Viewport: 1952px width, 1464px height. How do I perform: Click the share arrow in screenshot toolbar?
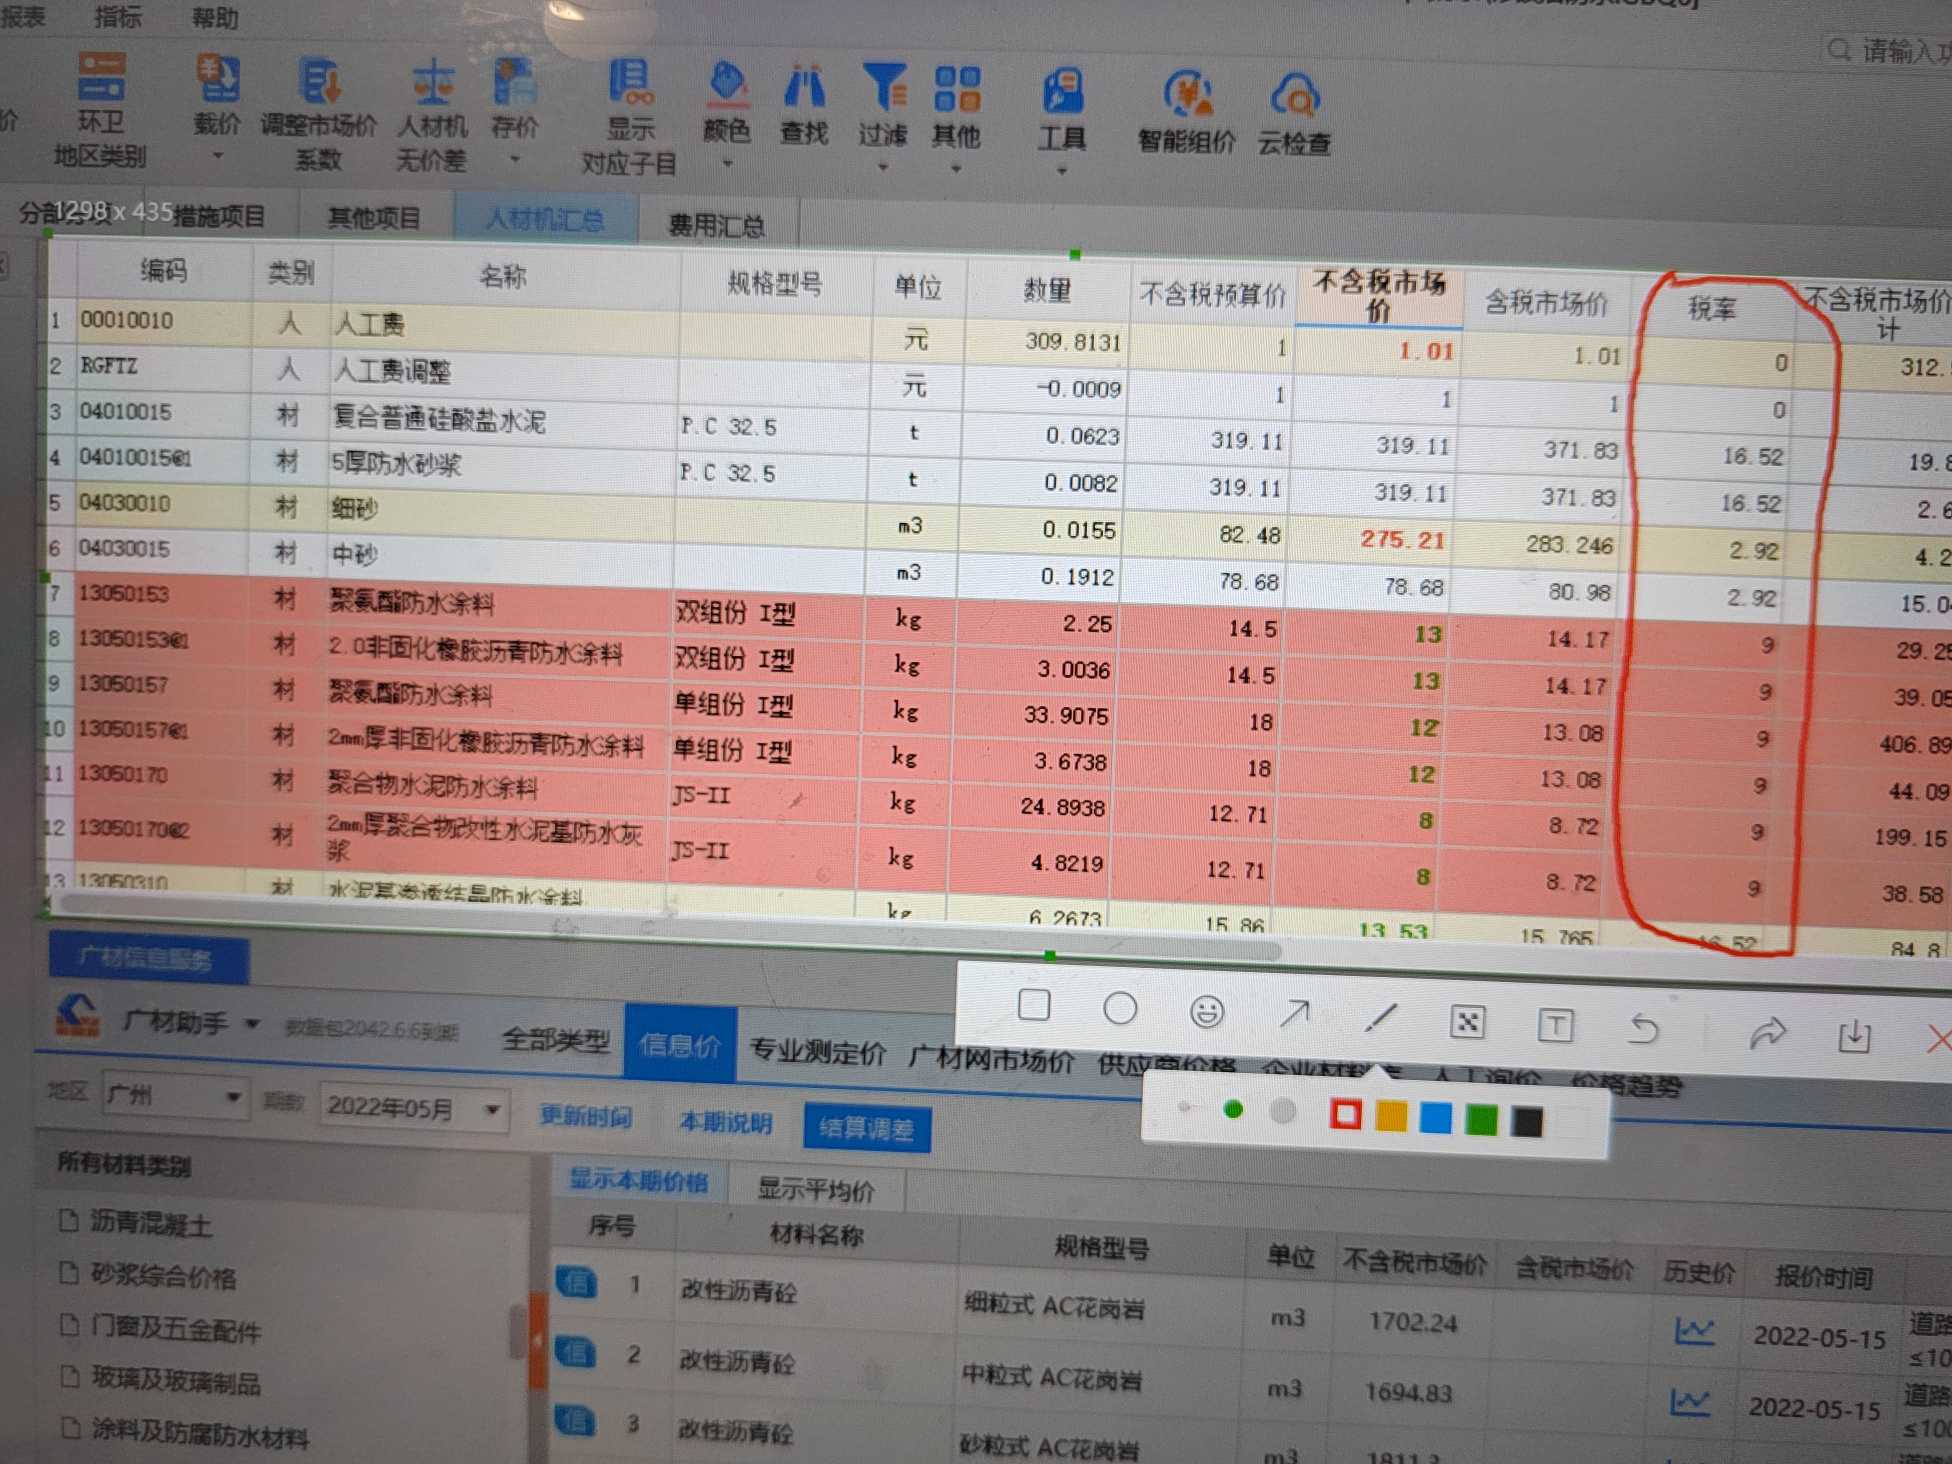(1767, 1033)
